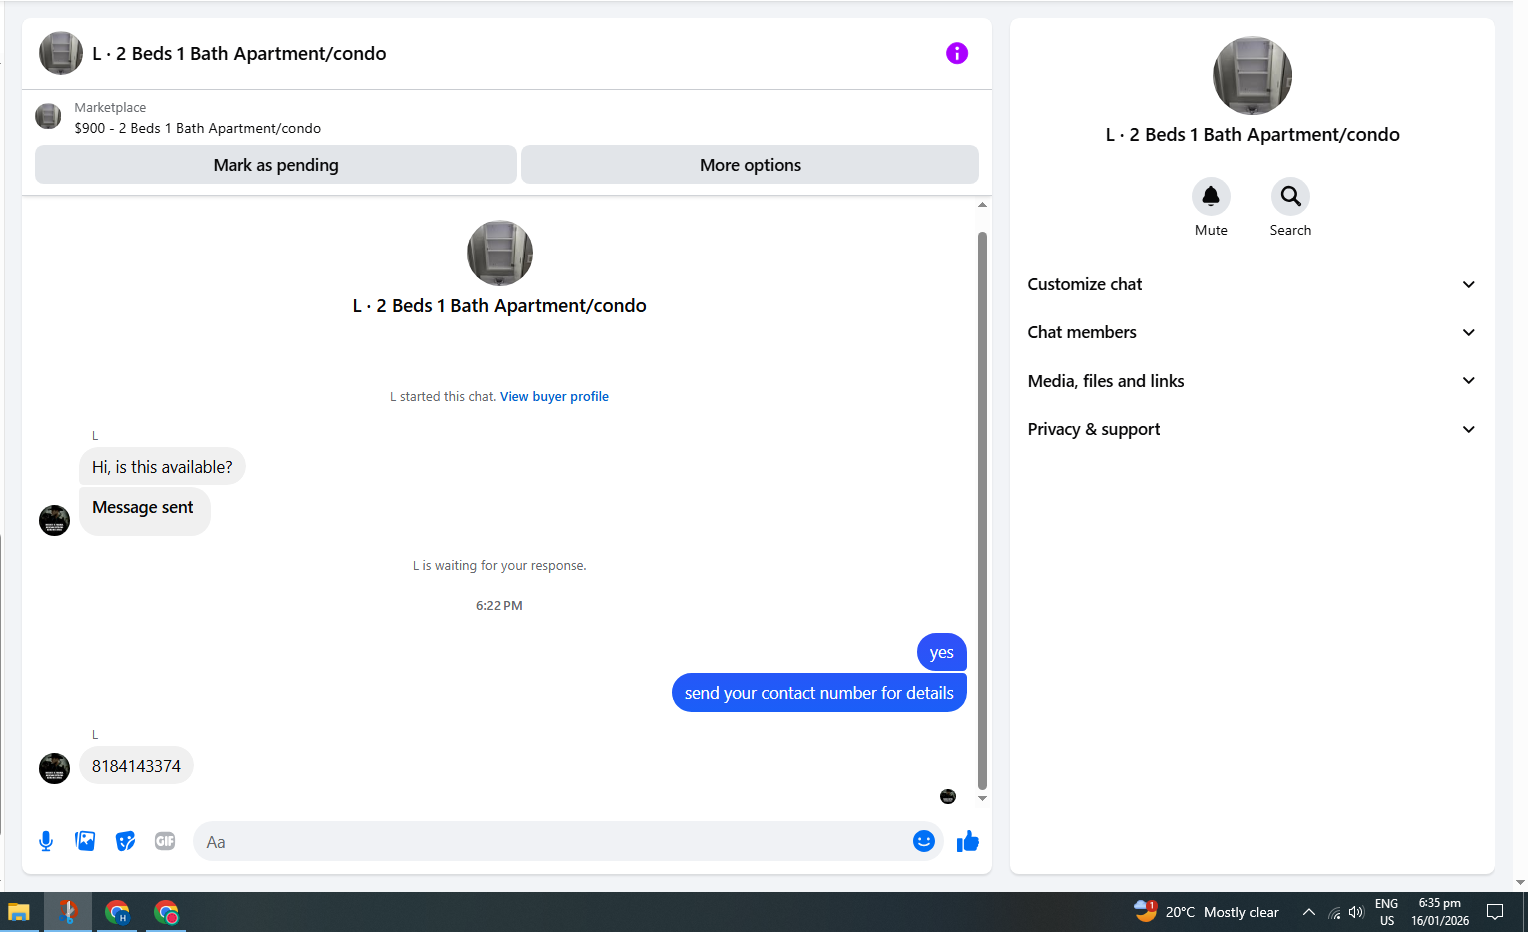Click sender avatar beside Message sent
Image resolution: width=1528 pixels, height=932 pixels.
click(54, 520)
